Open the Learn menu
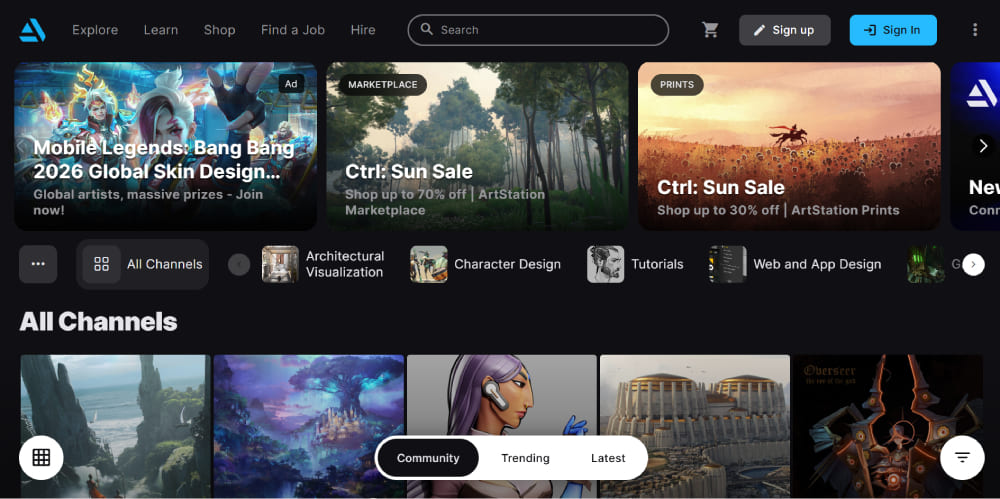Screen dimensions: 1000x499 click(161, 30)
